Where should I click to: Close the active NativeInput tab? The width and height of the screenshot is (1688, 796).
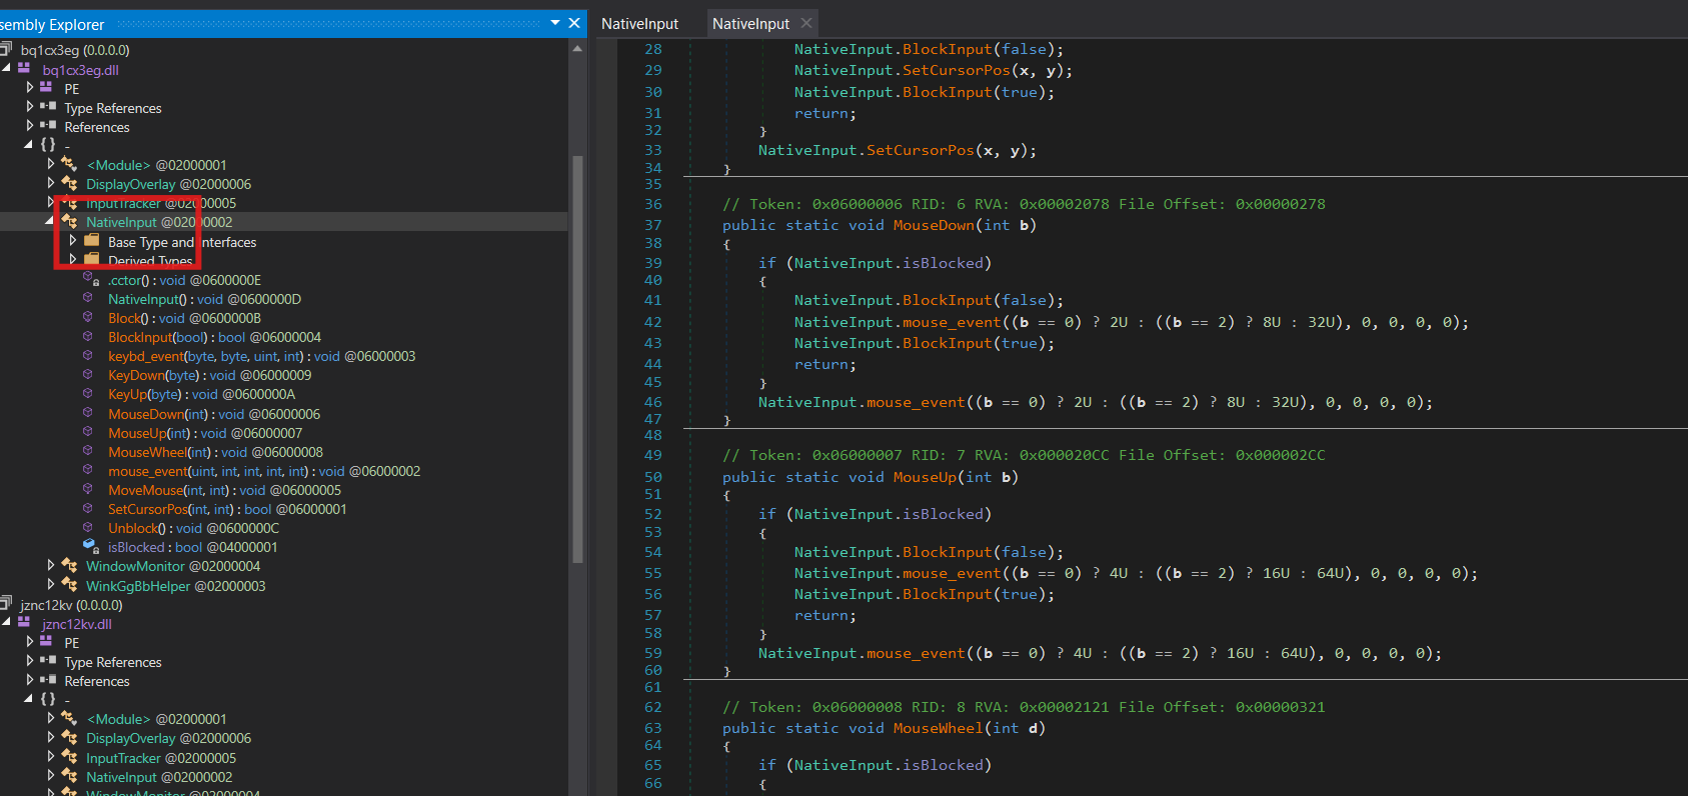pyautogui.click(x=807, y=22)
